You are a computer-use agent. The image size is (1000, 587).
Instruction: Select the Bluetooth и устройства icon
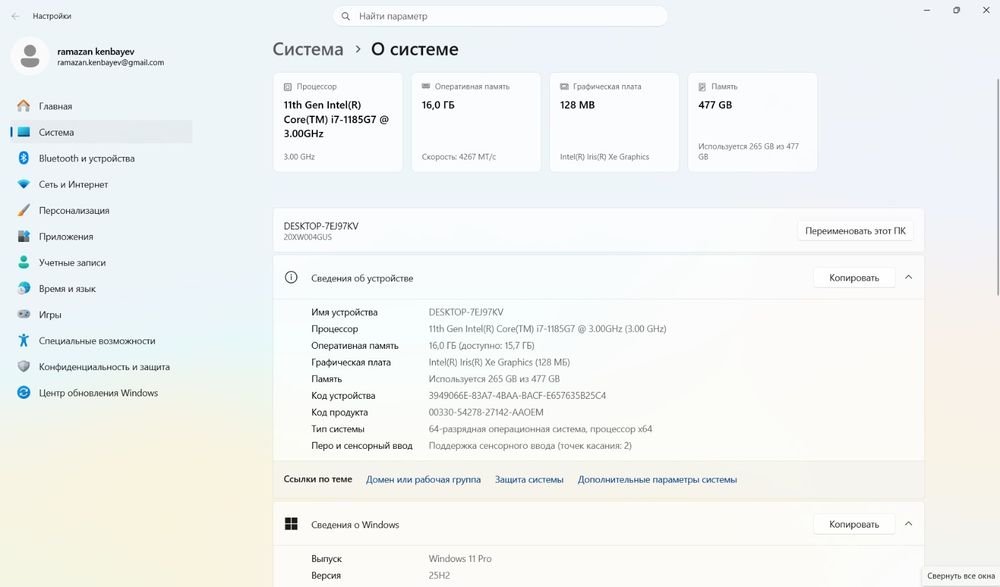24,158
